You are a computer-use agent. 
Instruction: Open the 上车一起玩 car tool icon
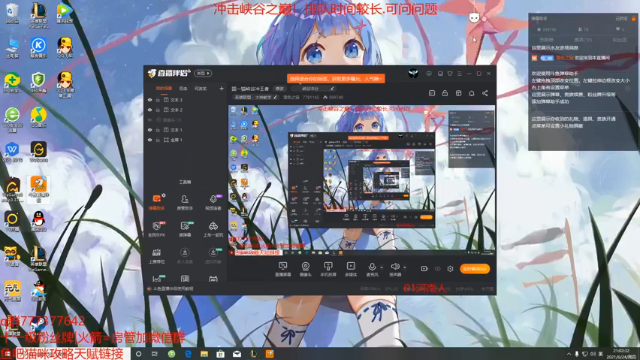(x=213, y=229)
